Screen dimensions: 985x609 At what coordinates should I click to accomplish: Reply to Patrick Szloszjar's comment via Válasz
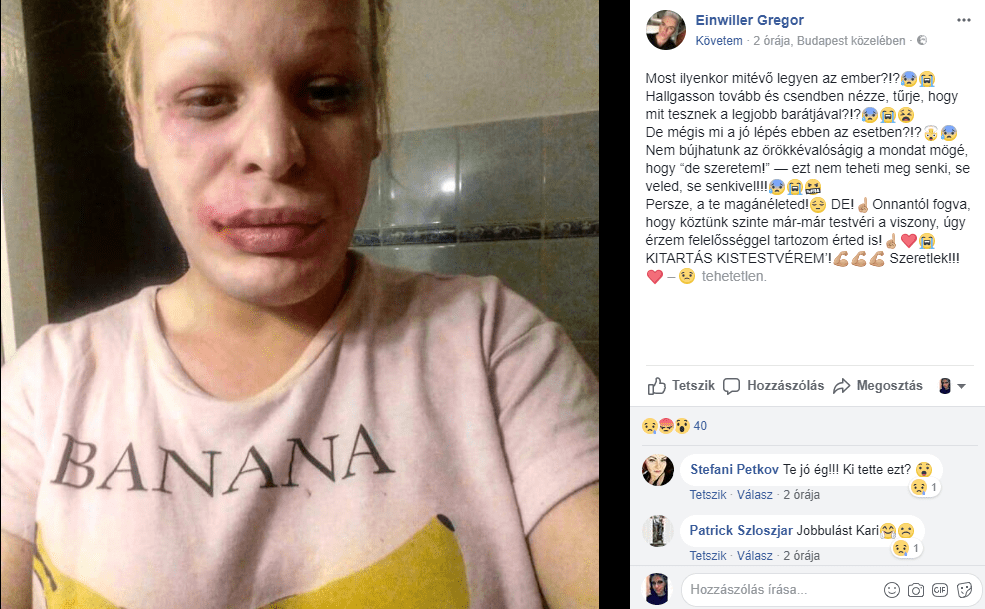(x=754, y=556)
